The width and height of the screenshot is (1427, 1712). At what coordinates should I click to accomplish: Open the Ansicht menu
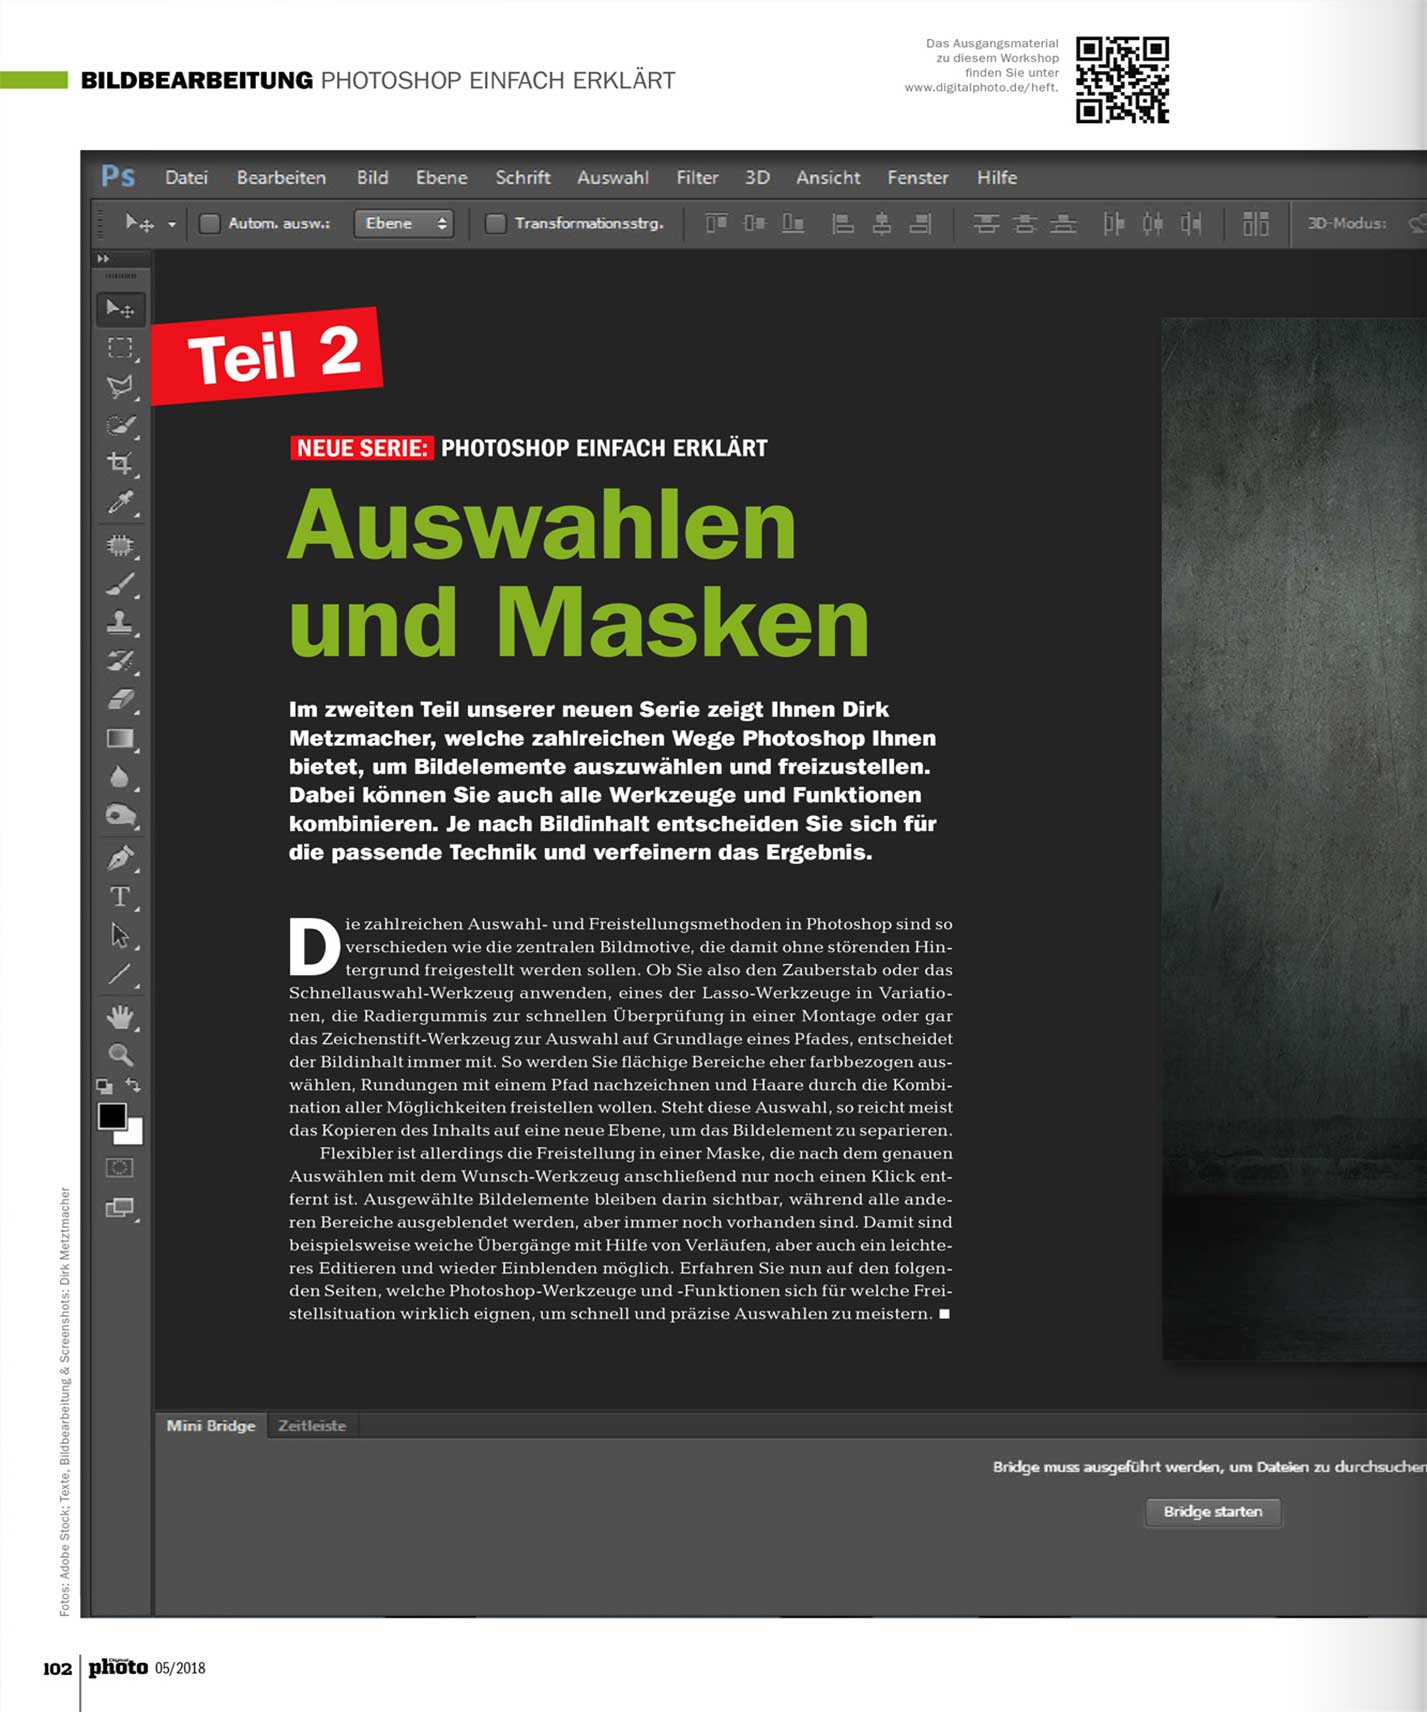828,177
